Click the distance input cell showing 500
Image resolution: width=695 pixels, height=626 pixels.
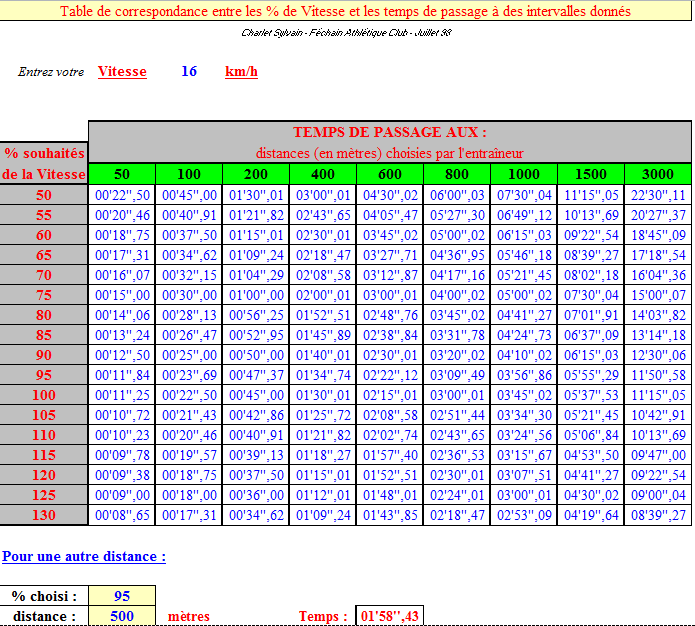click(122, 616)
